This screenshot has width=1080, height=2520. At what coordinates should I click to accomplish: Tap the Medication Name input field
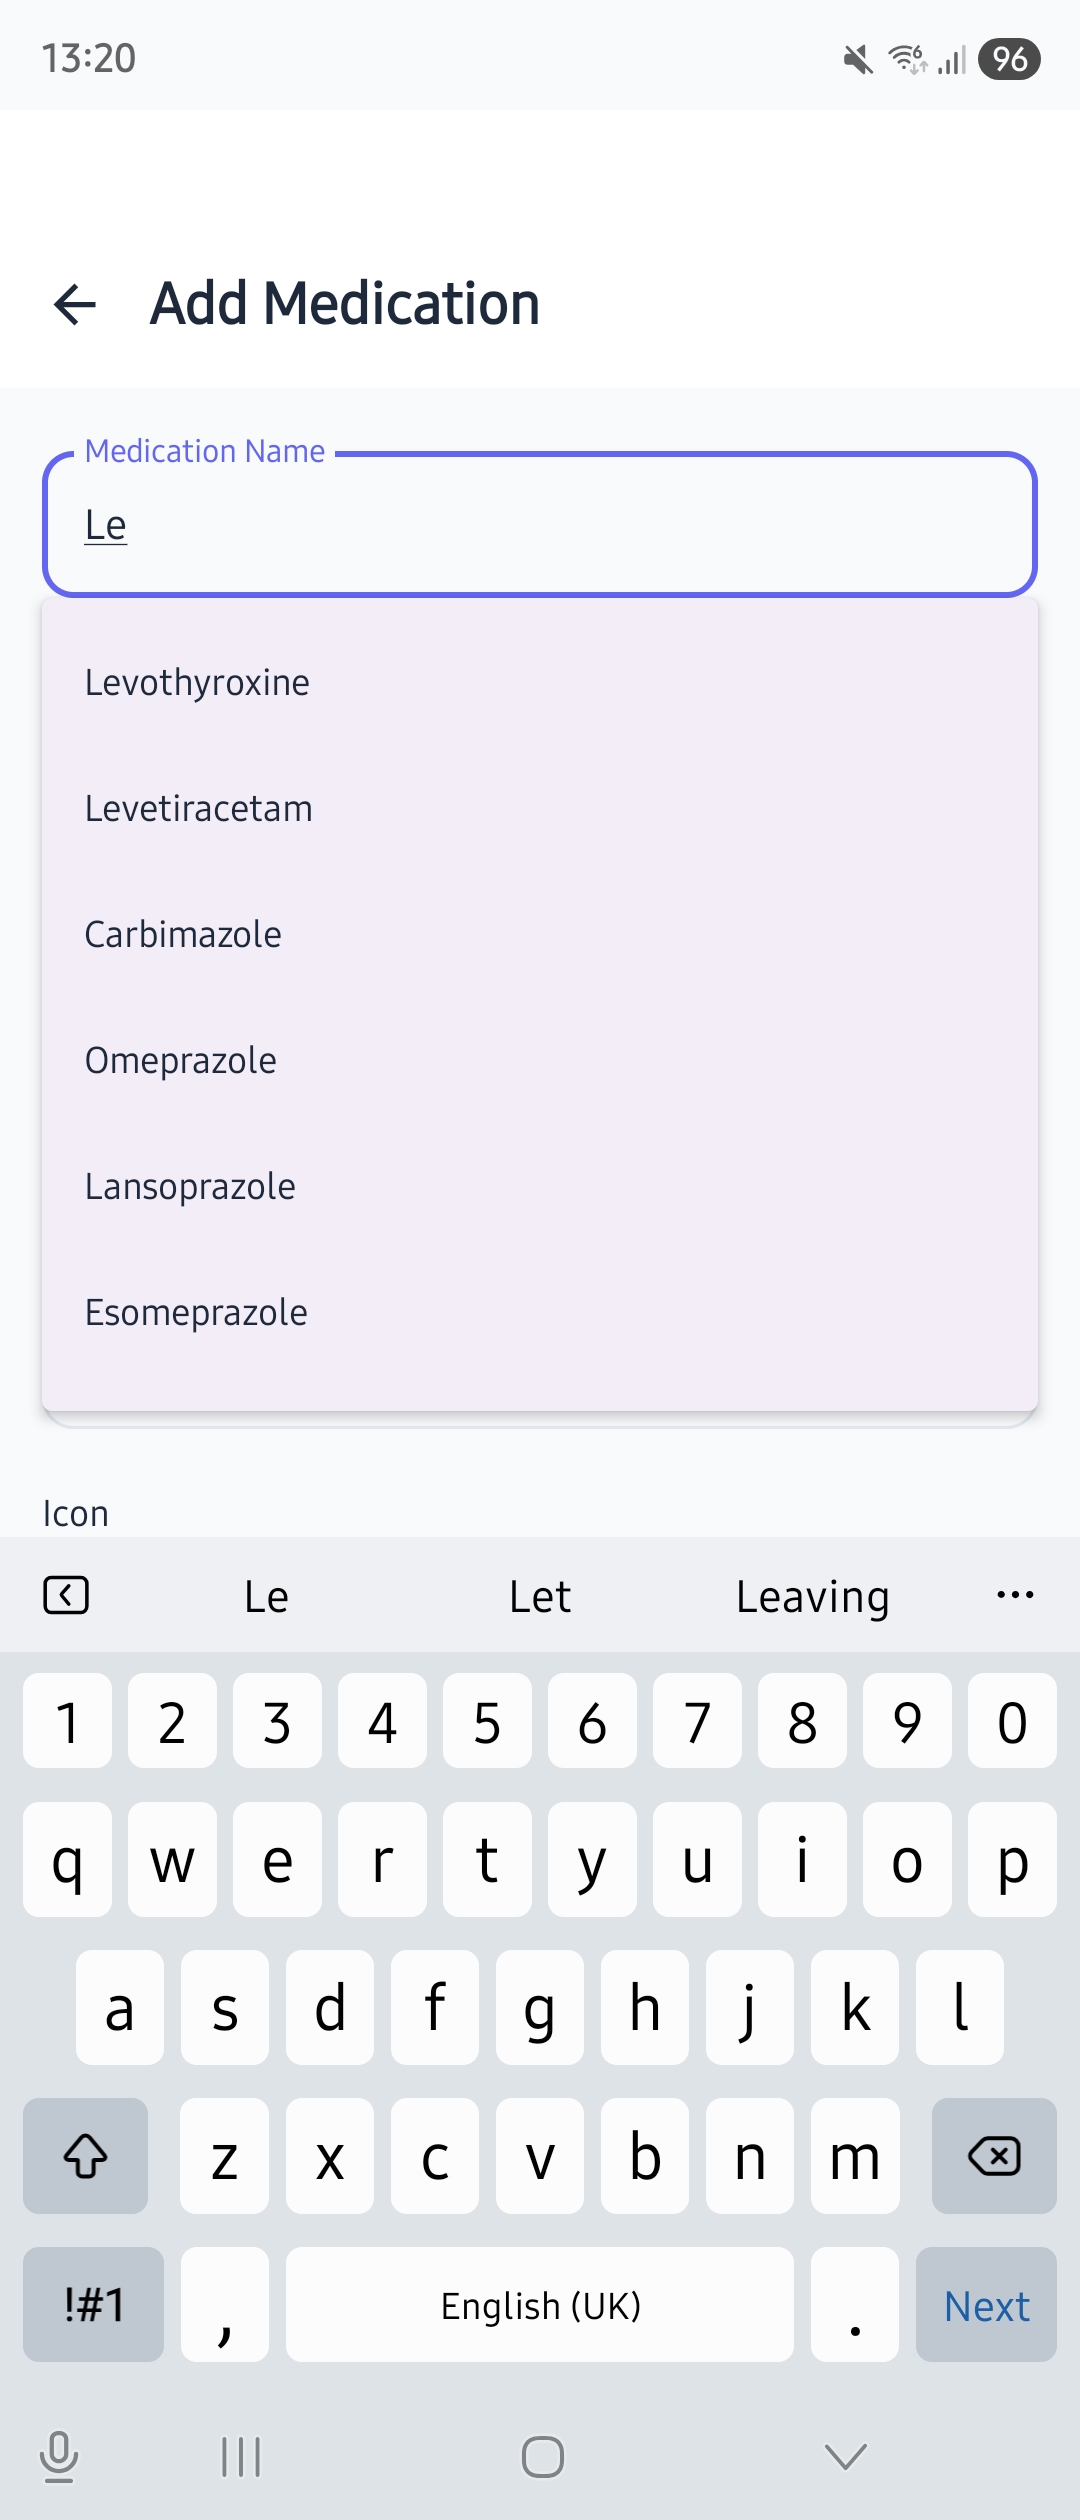(x=540, y=523)
